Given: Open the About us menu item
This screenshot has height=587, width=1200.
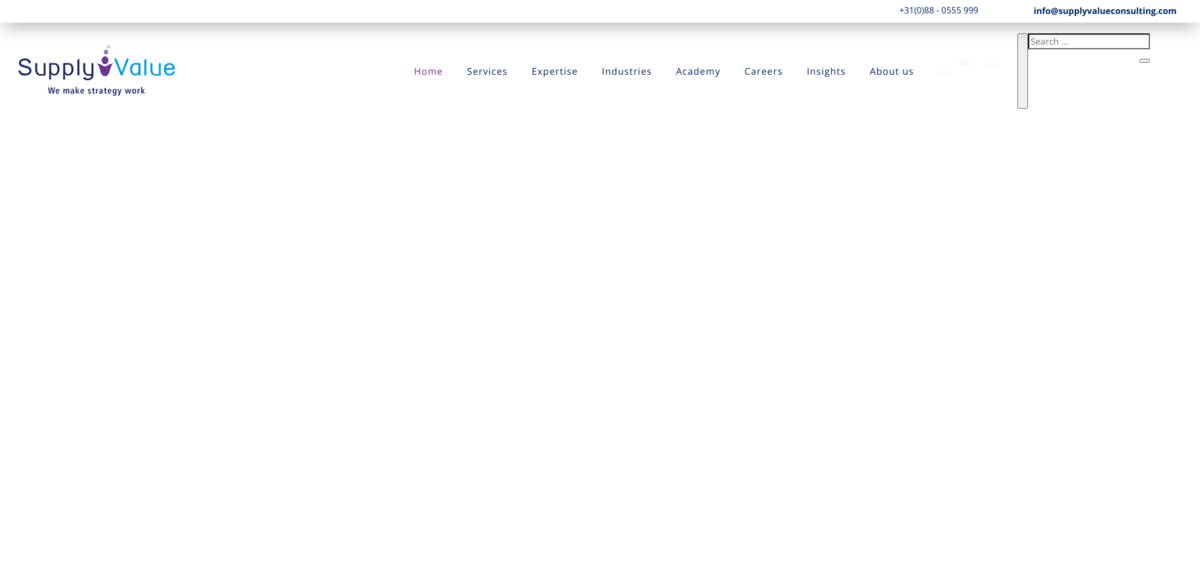Looking at the screenshot, I should [x=891, y=71].
